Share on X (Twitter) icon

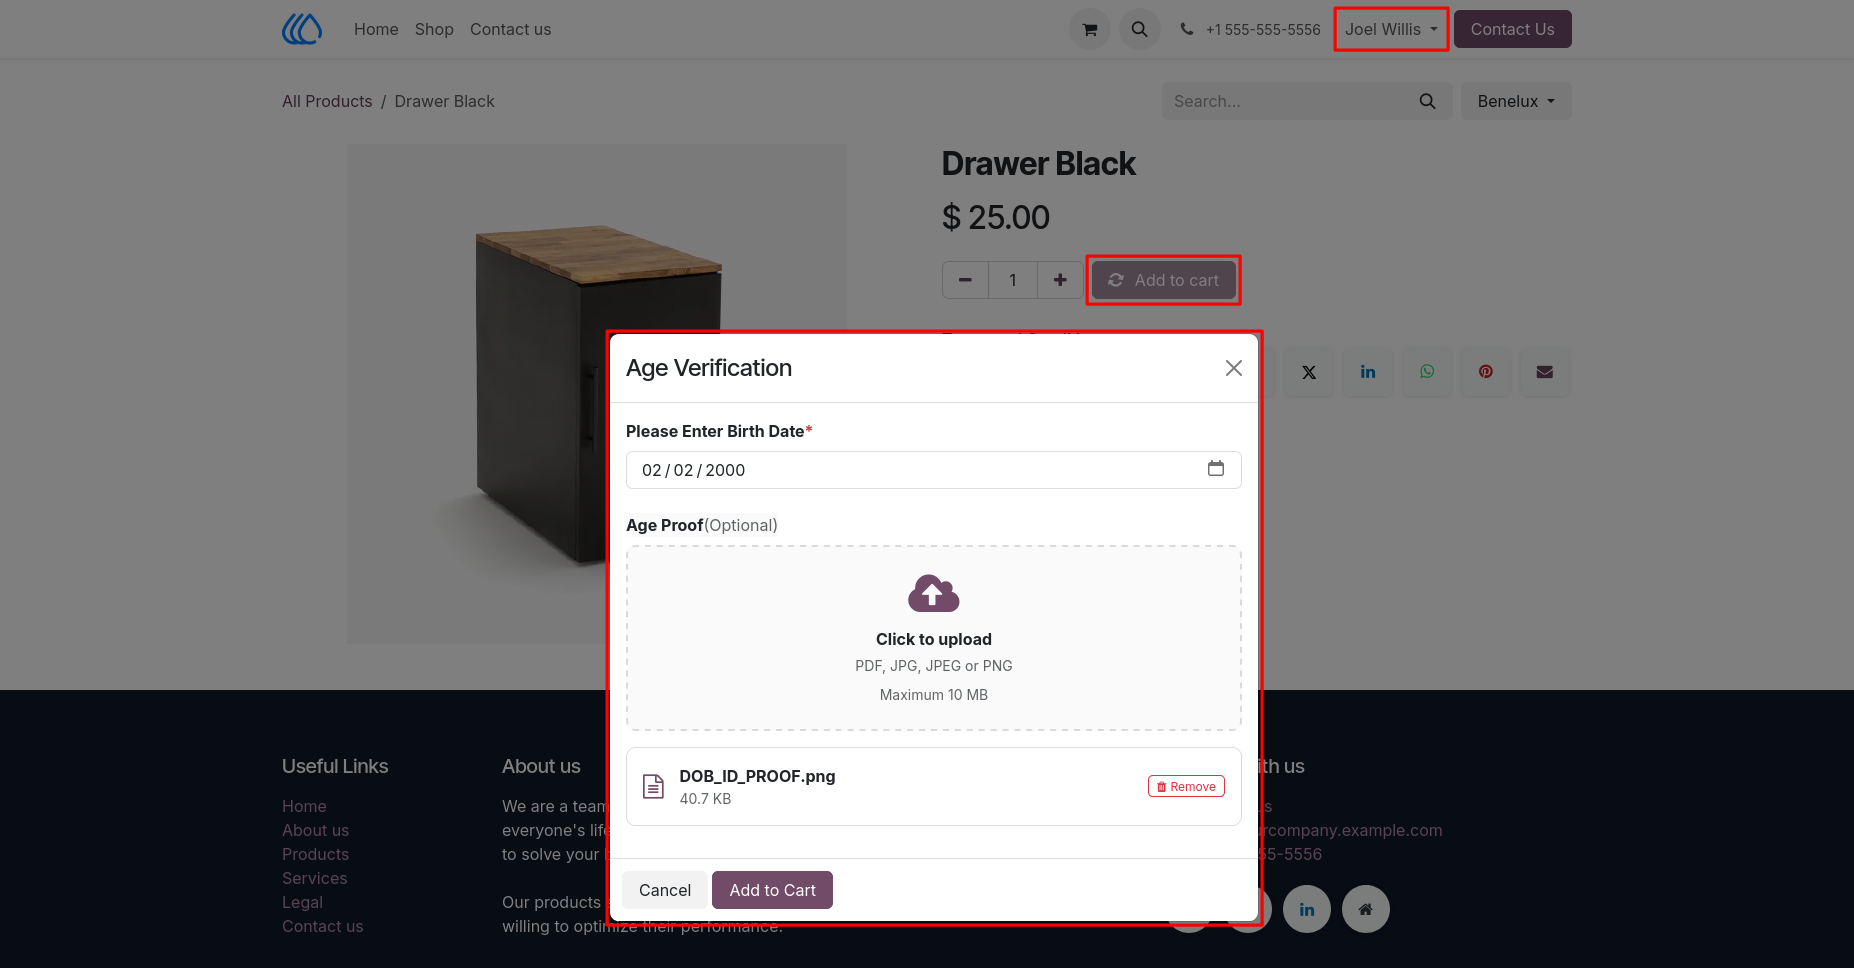[1308, 372]
